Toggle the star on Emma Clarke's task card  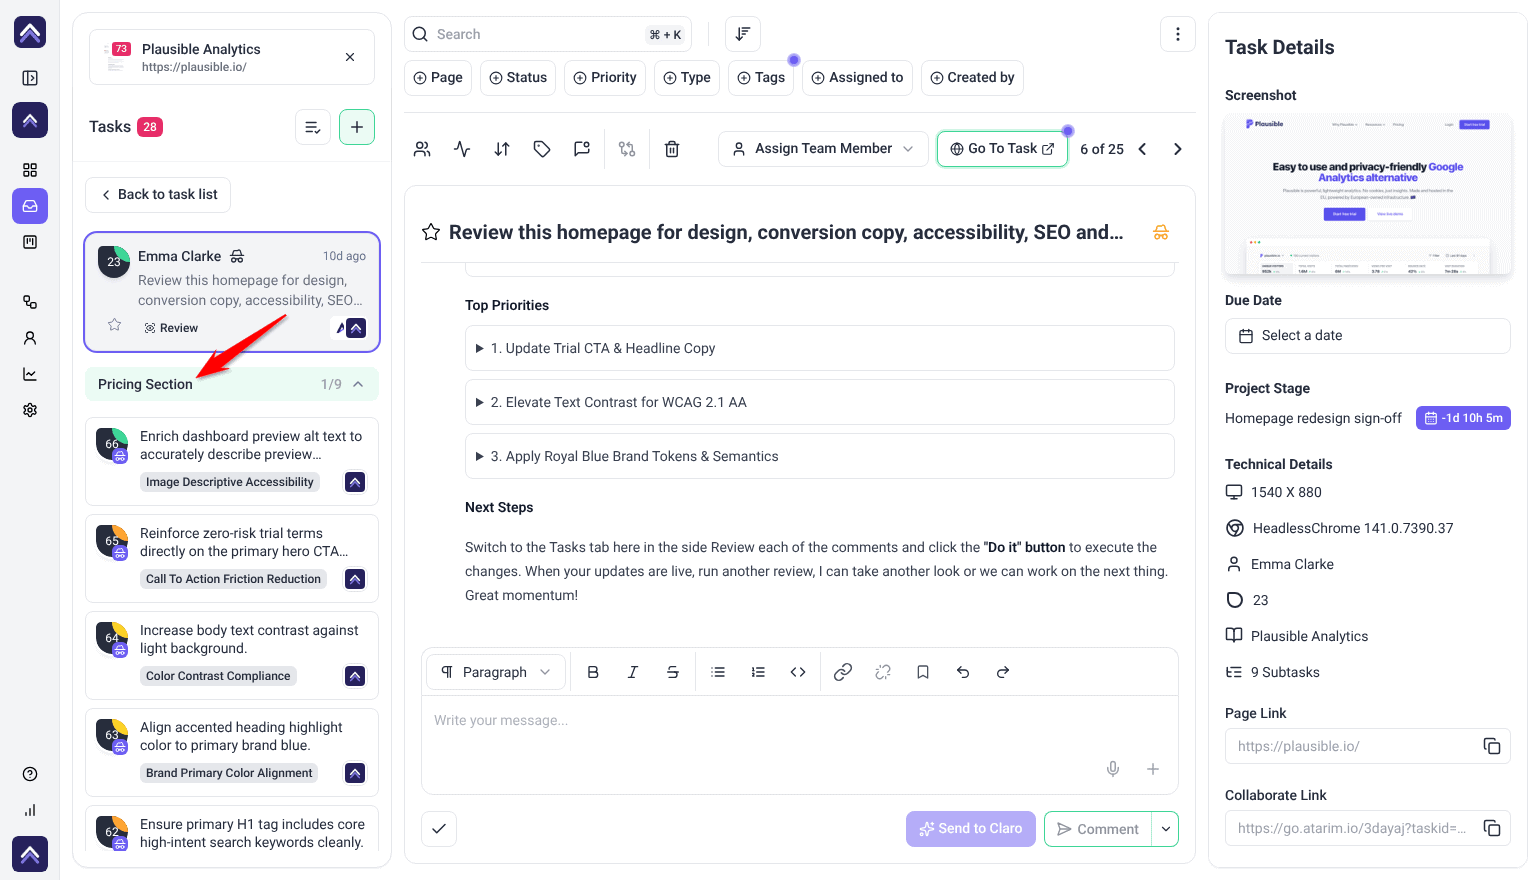(115, 325)
